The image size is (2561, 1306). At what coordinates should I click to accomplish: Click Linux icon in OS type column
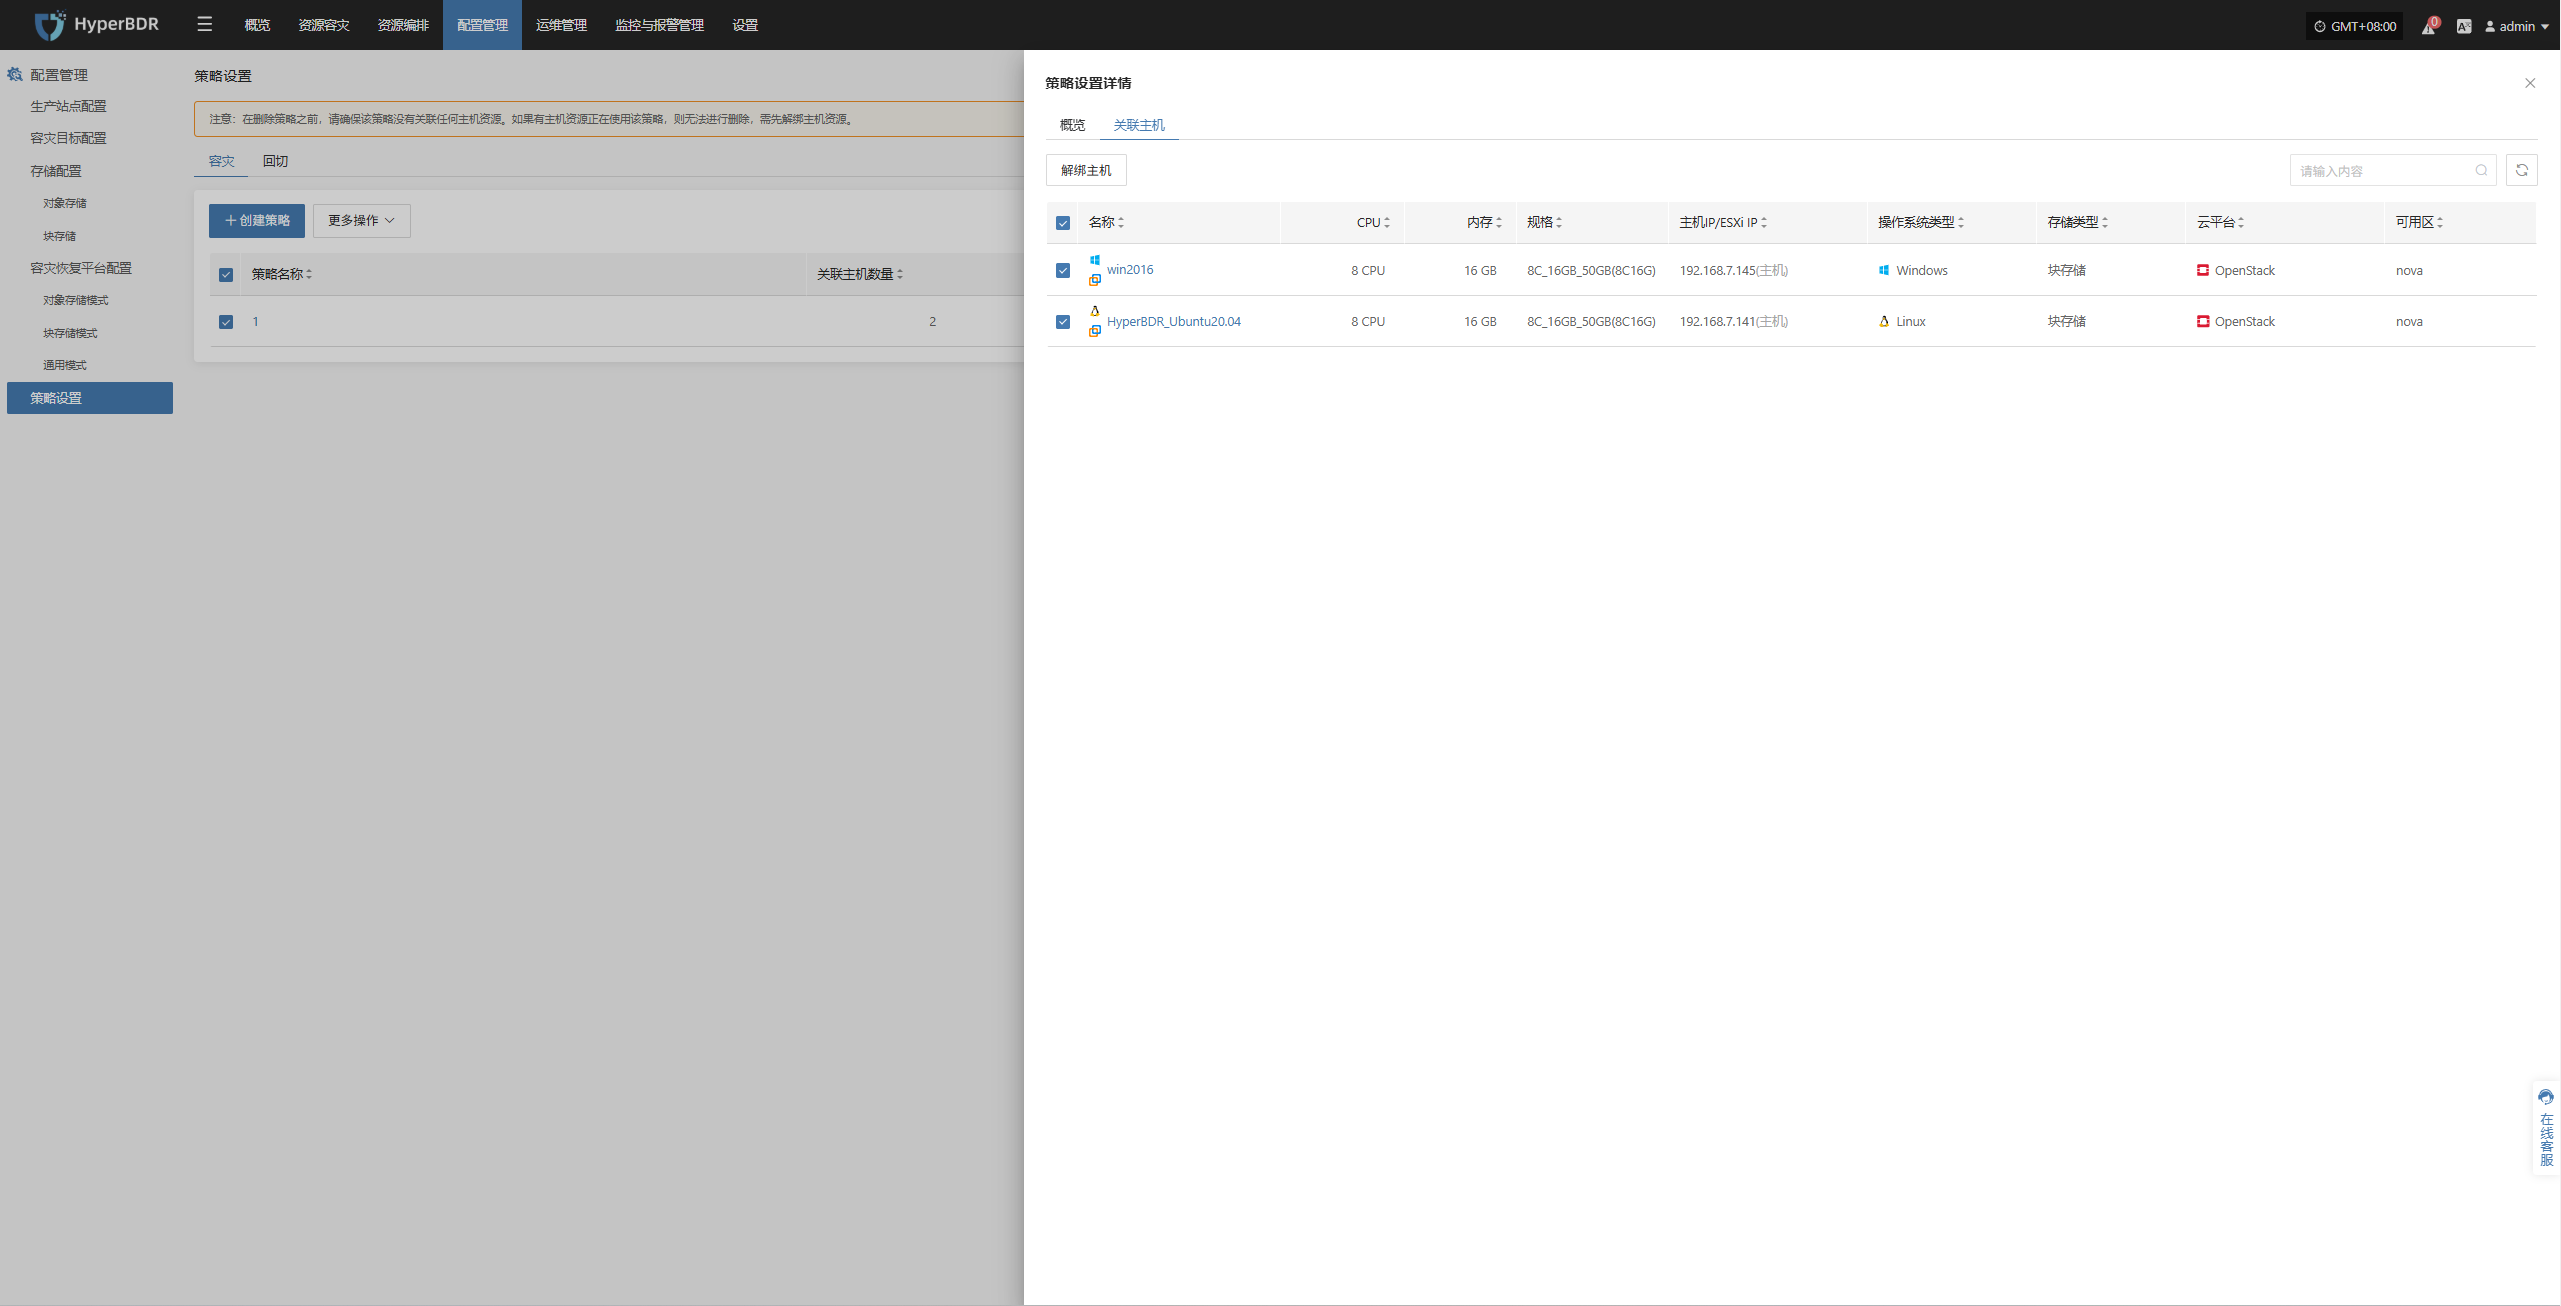(x=1884, y=321)
